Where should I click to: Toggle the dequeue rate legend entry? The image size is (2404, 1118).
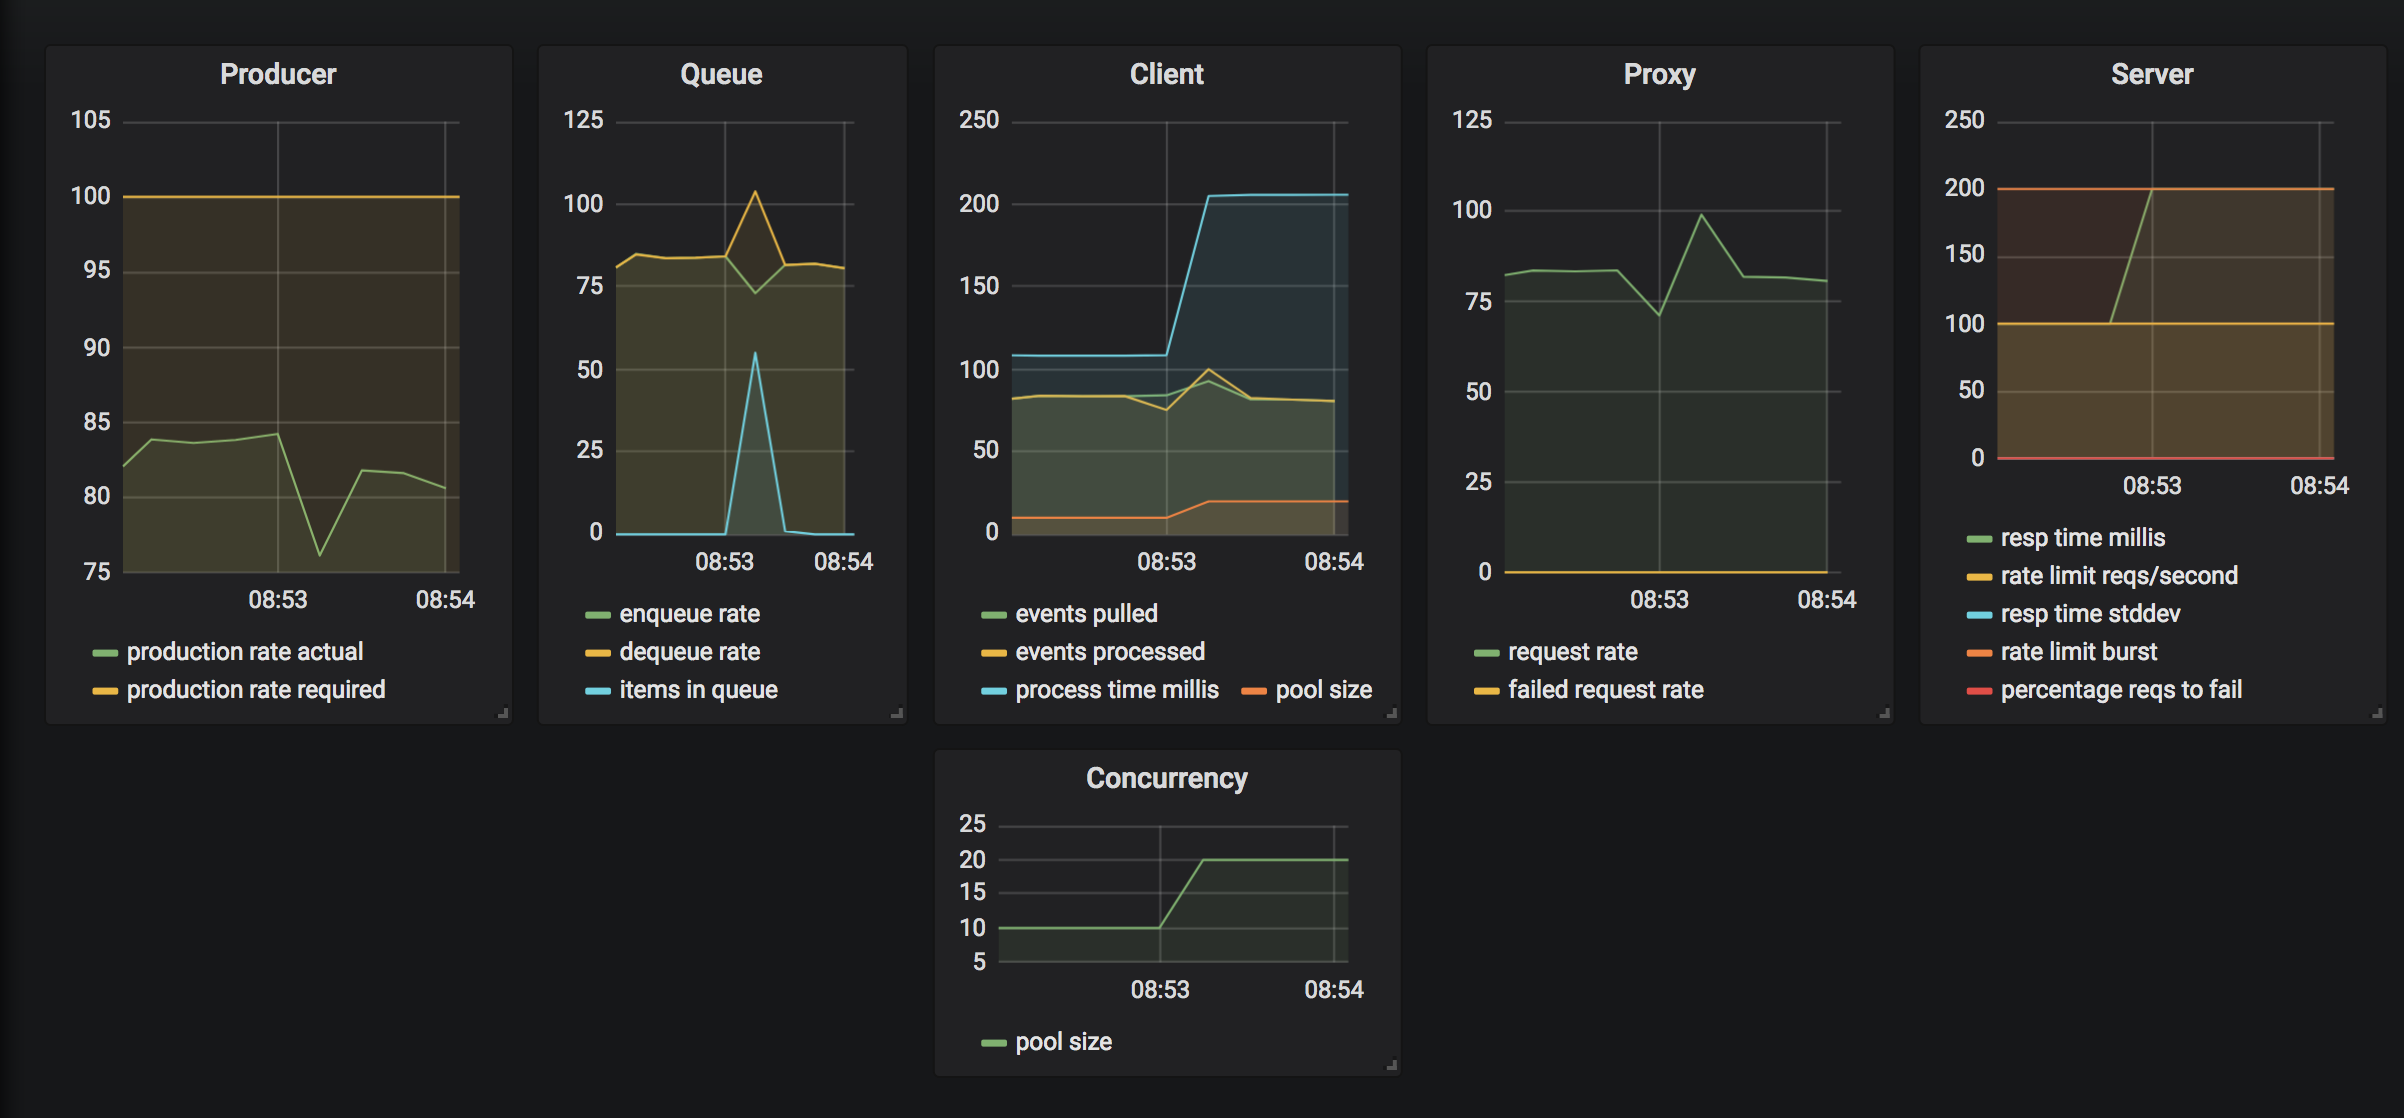pyautogui.click(x=689, y=652)
